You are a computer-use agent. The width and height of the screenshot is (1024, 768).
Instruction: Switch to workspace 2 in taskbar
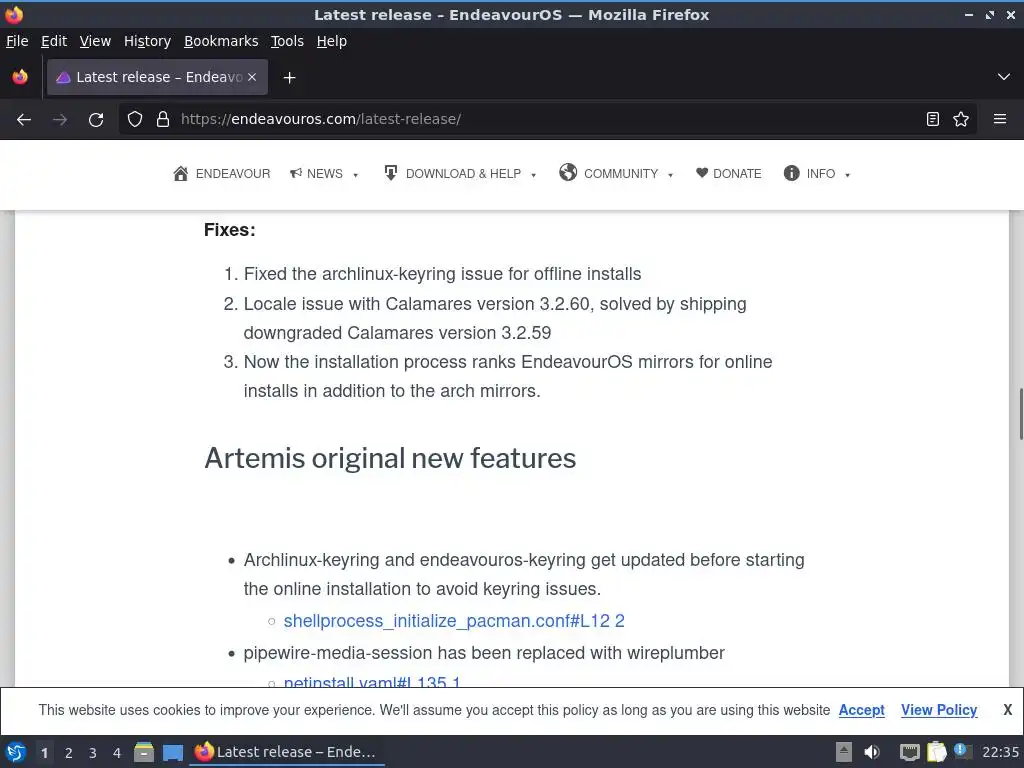(69, 753)
